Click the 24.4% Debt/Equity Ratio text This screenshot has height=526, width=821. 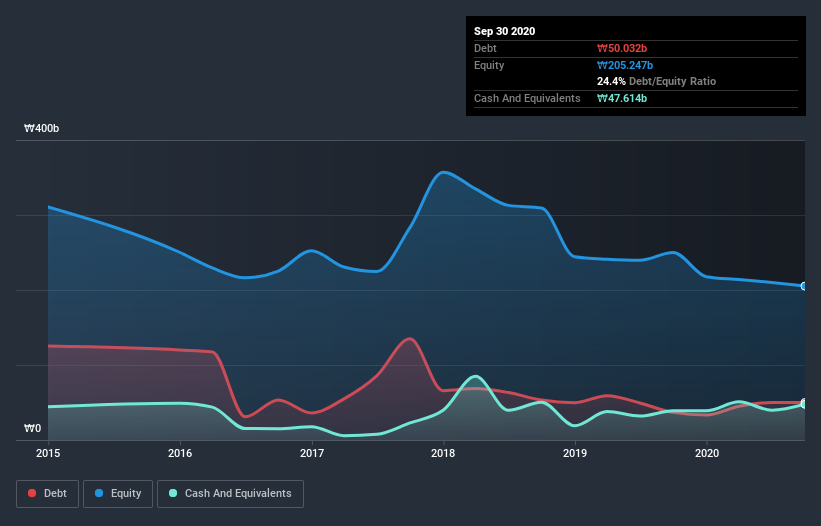click(x=657, y=81)
